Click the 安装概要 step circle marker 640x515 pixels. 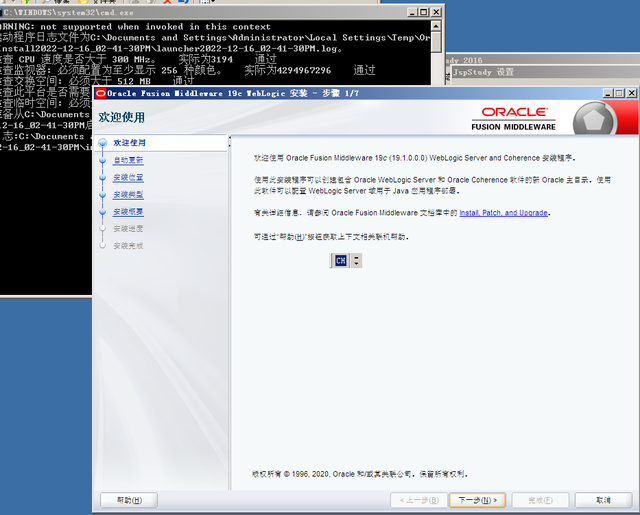coord(102,212)
